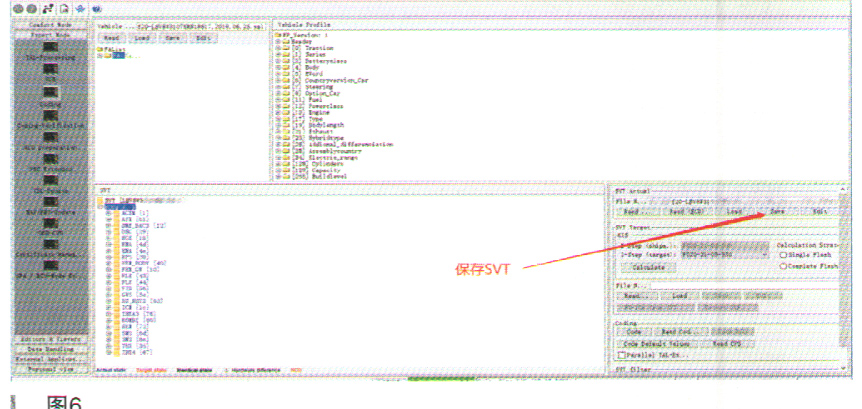862x409 pixels.
Task: Click Save in the SVT Actual section
Action: (777, 211)
